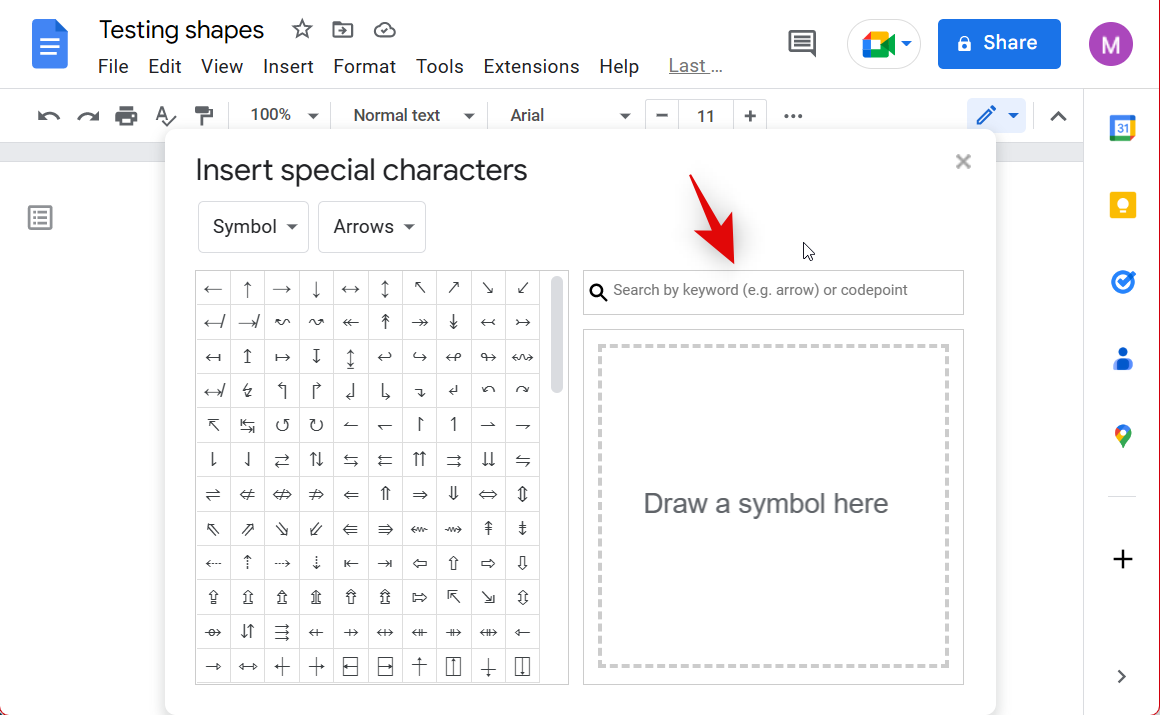Viewport: 1160px width, 715px height.
Task: Click the Testing shapes title
Action: click(x=181, y=30)
